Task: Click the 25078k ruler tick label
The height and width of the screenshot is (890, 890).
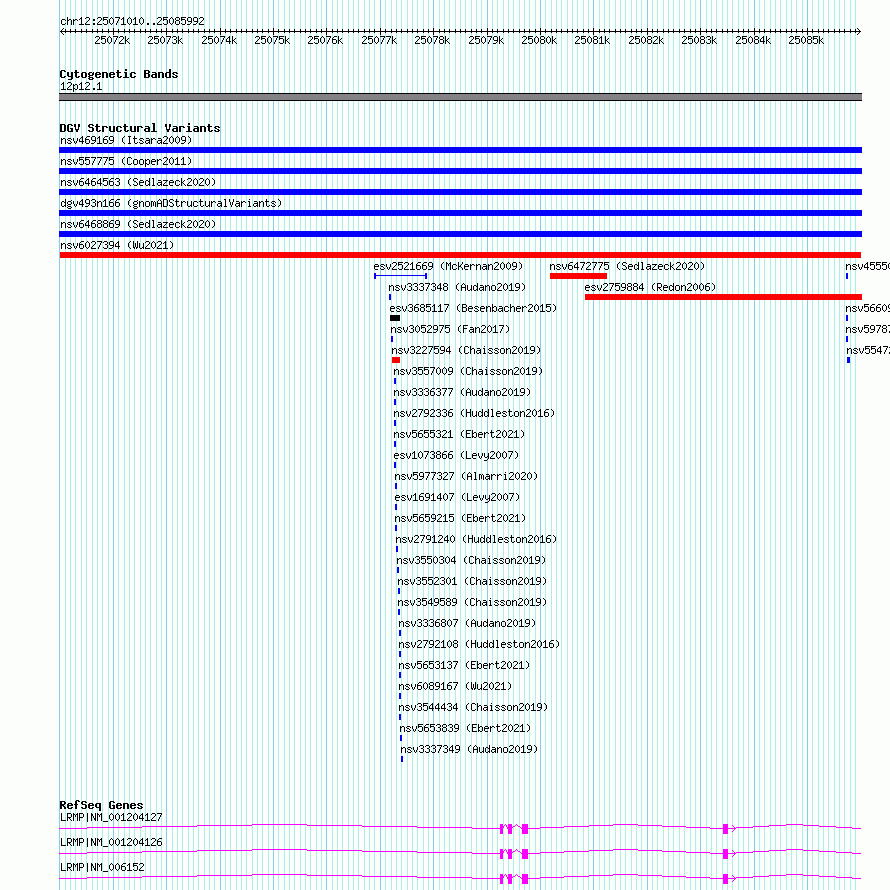Action: click(432, 40)
